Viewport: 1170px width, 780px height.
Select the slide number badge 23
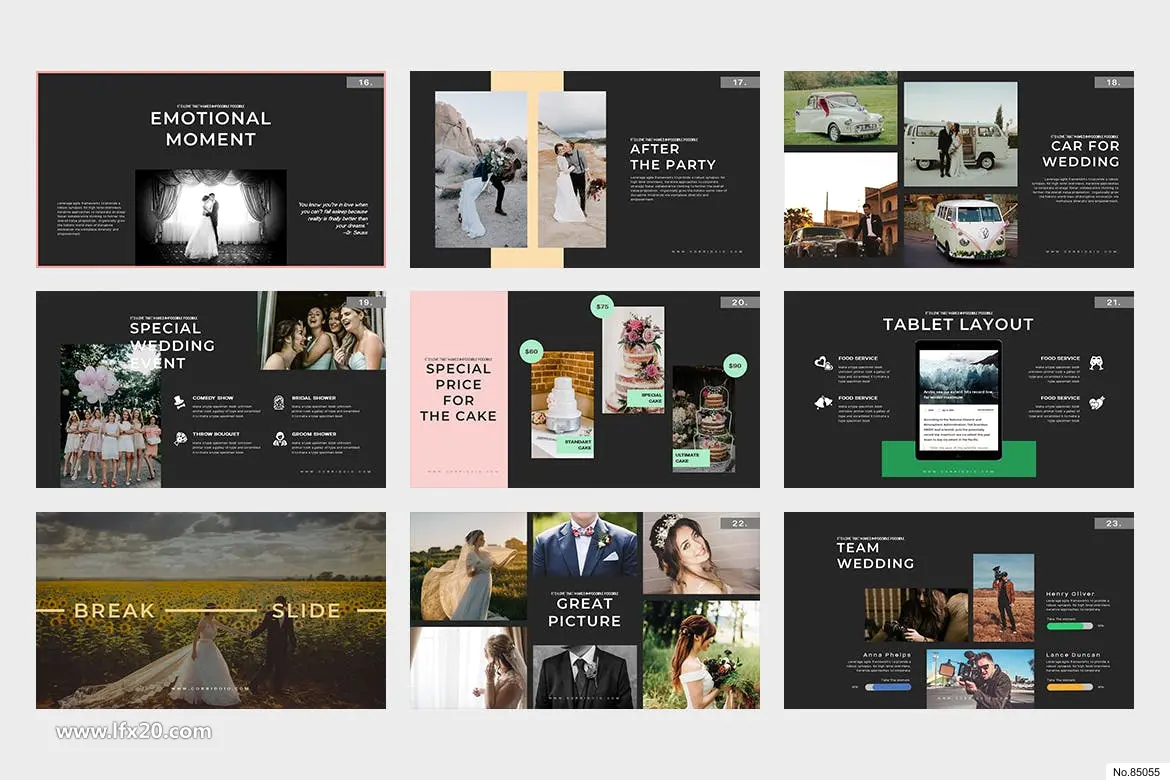tap(1113, 523)
